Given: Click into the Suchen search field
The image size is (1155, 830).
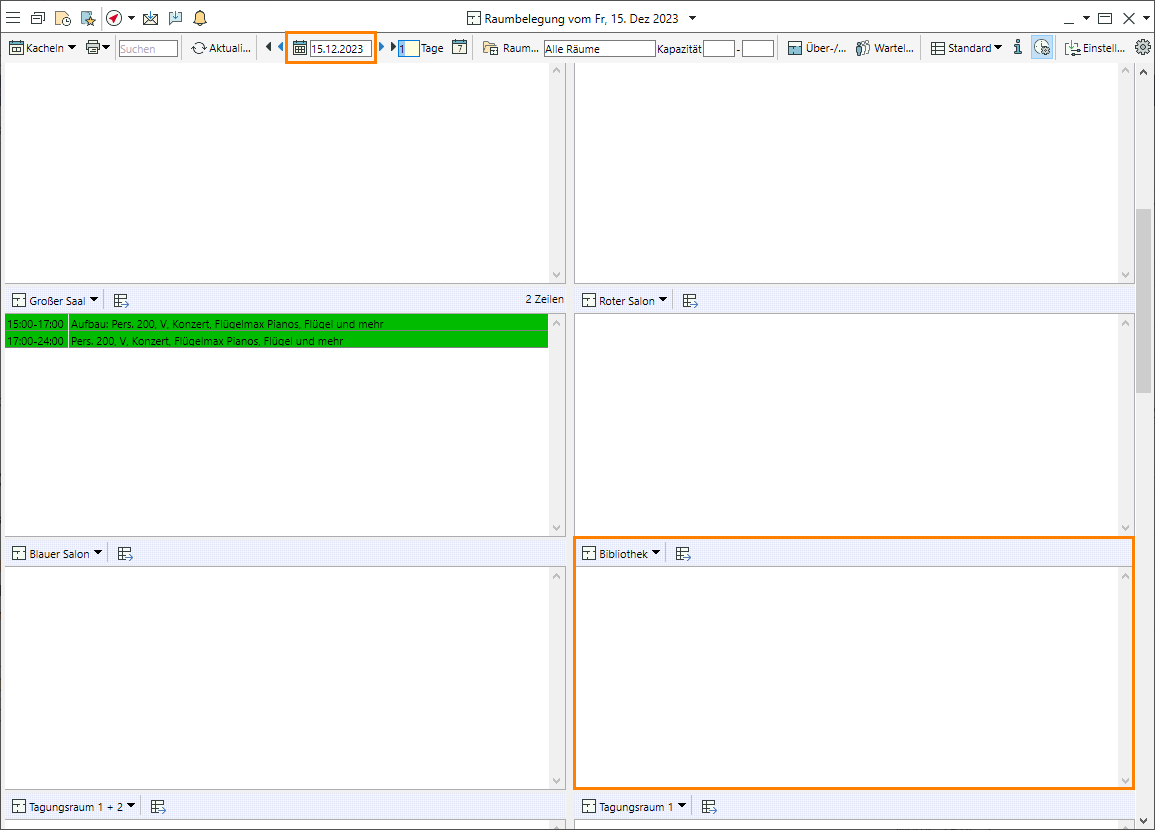Looking at the screenshot, I should point(148,48).
